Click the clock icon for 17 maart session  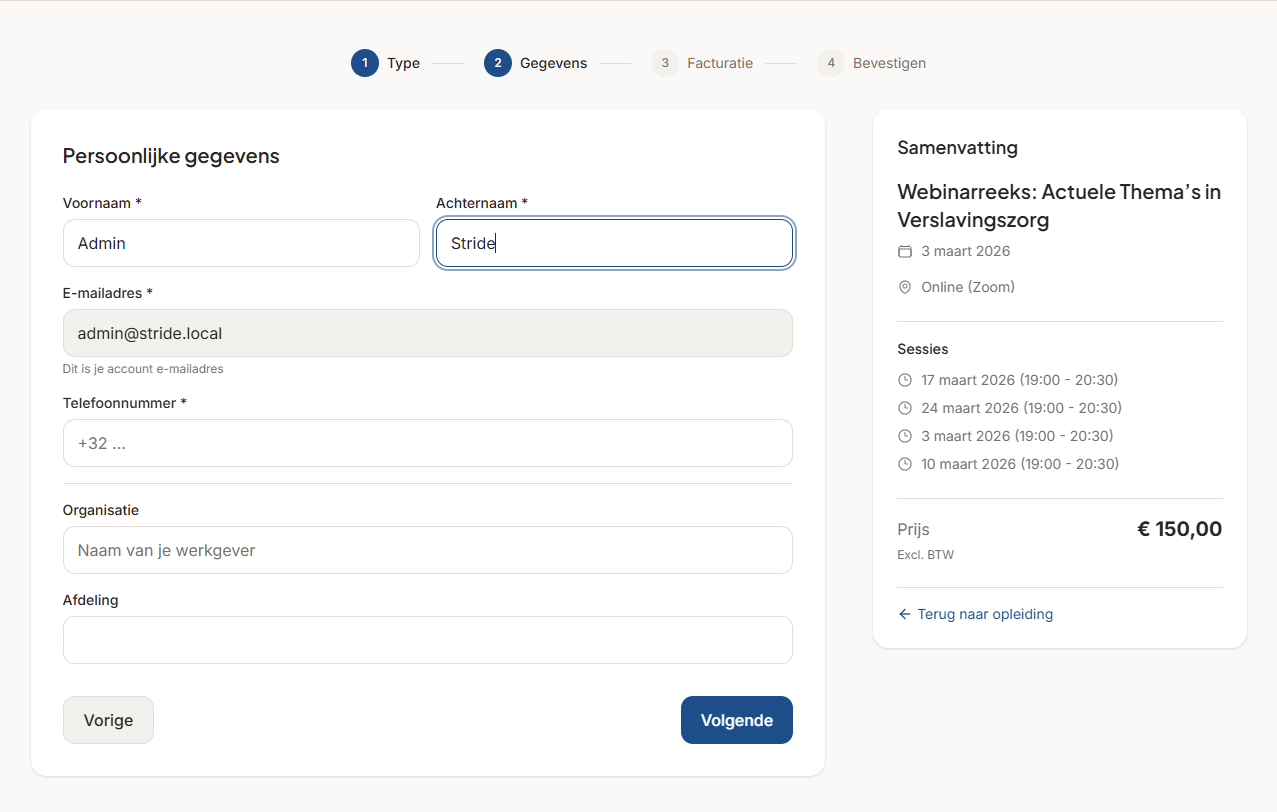[x=905, y=380]
